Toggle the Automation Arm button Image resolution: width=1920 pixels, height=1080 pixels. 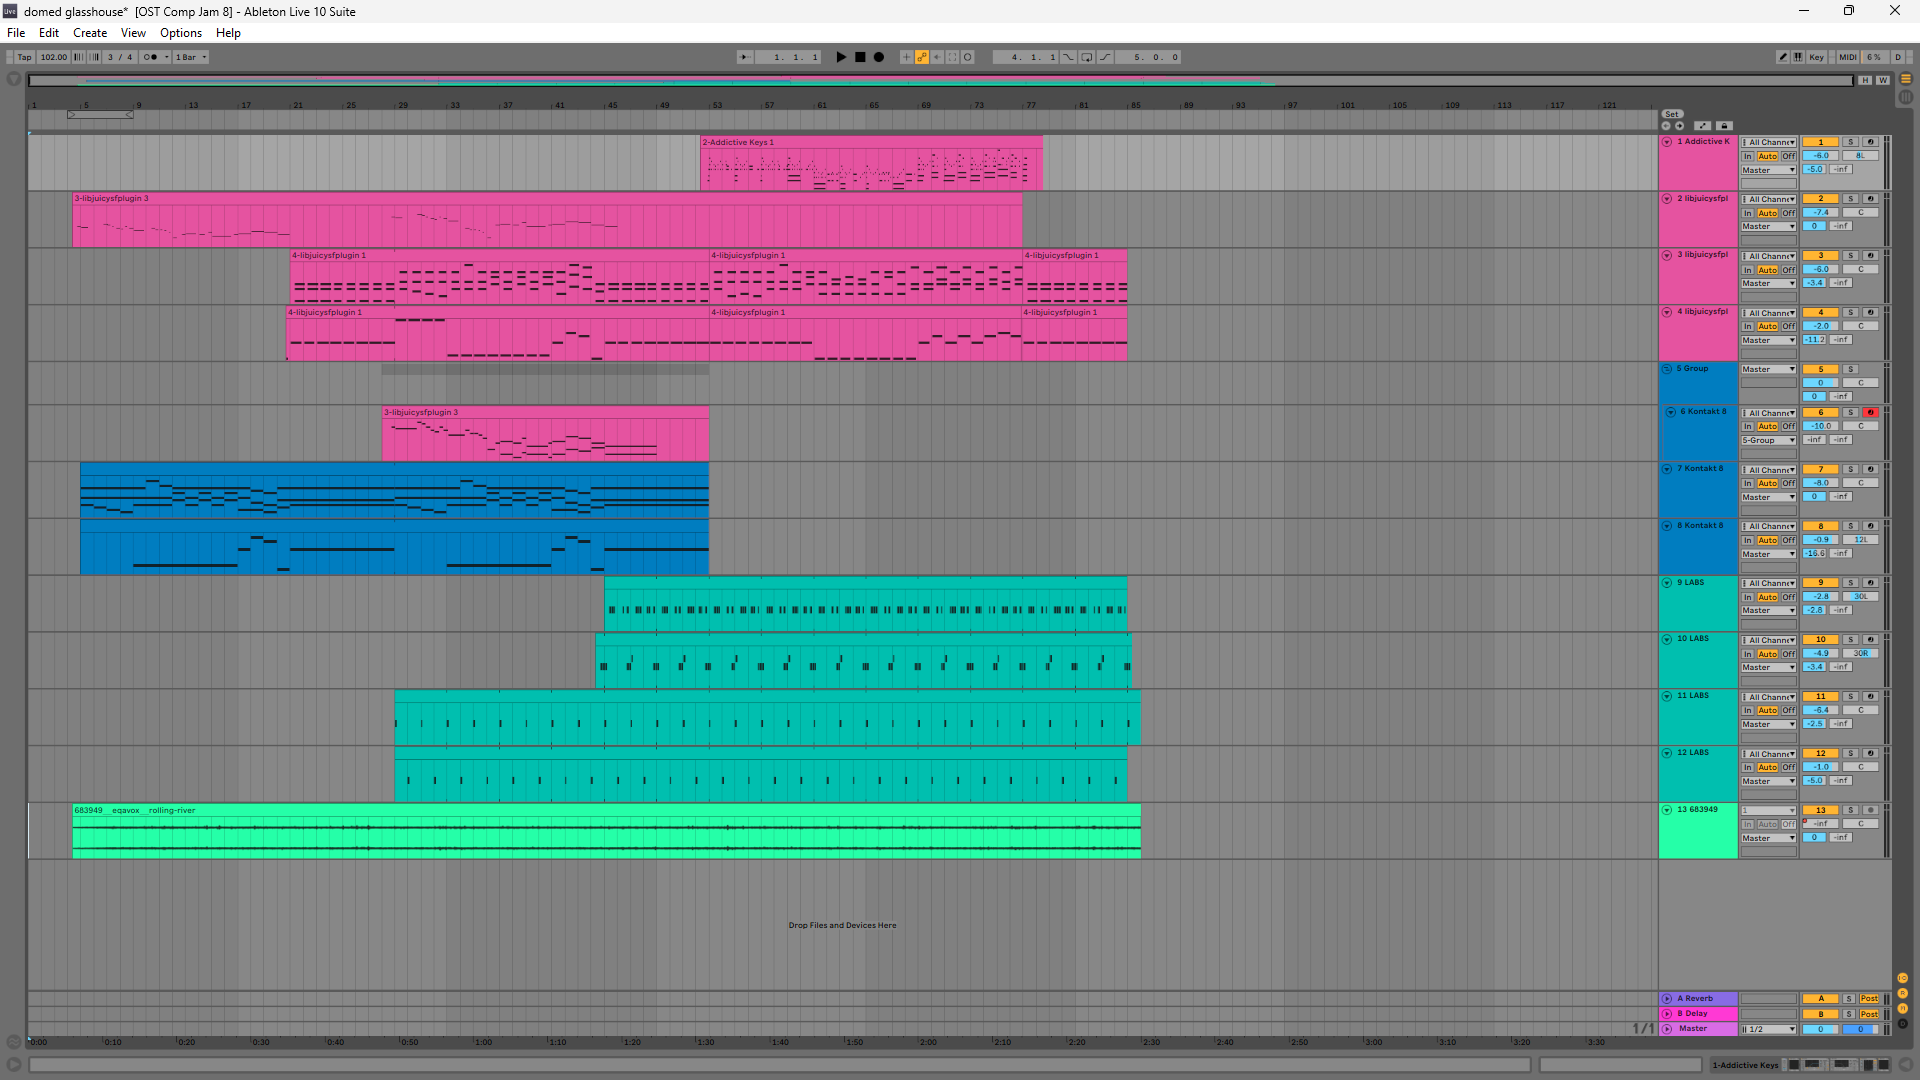coord(921,57)
